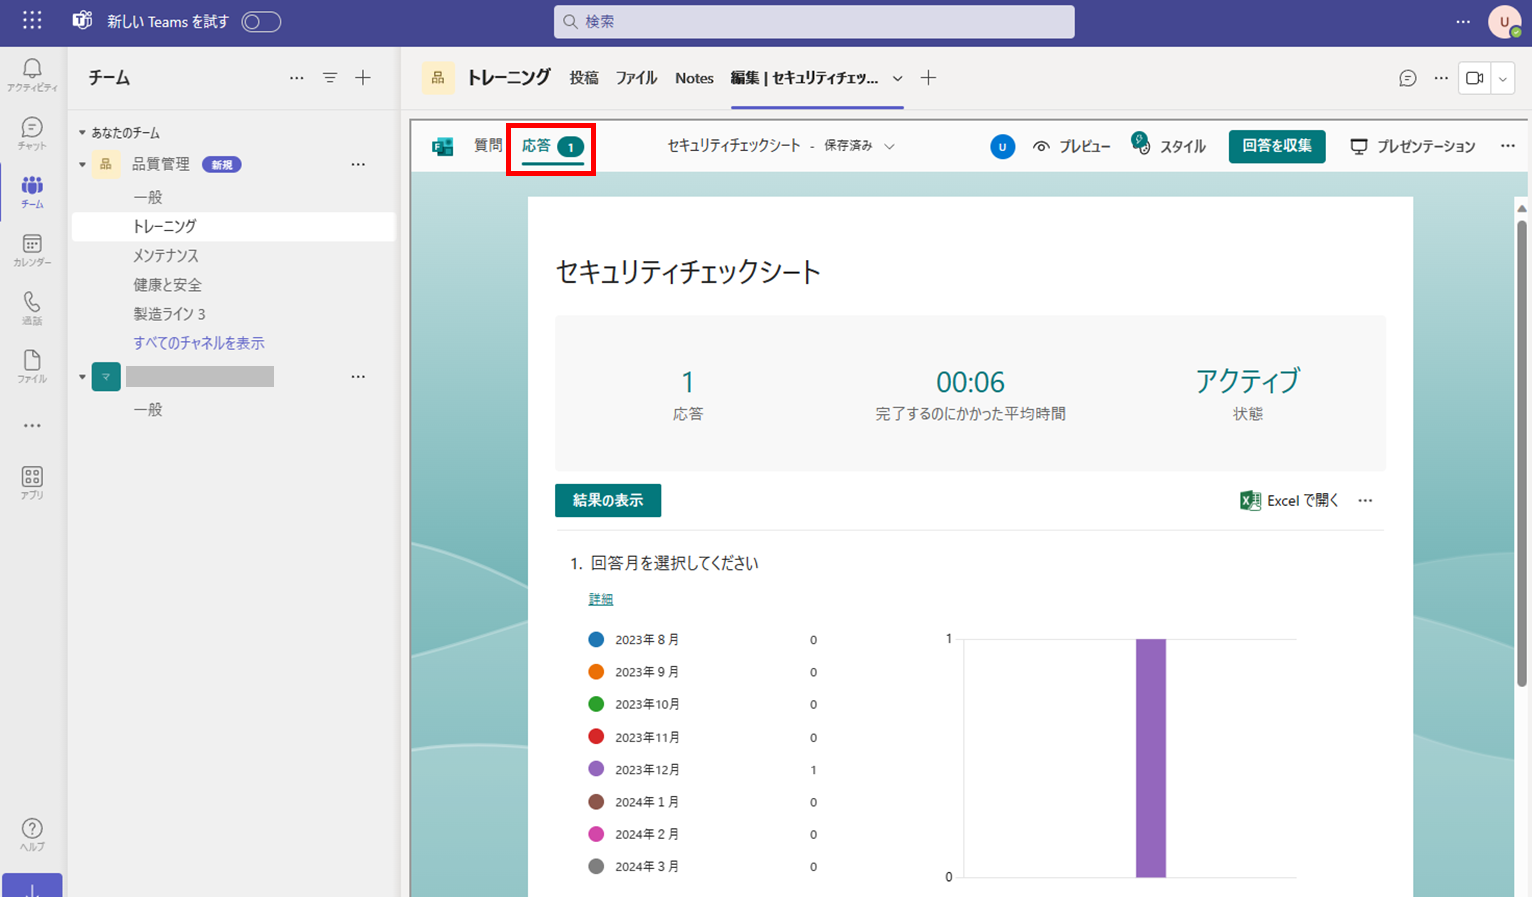
Task: Click the 回答を収集 button
Action: point(1276,146)
